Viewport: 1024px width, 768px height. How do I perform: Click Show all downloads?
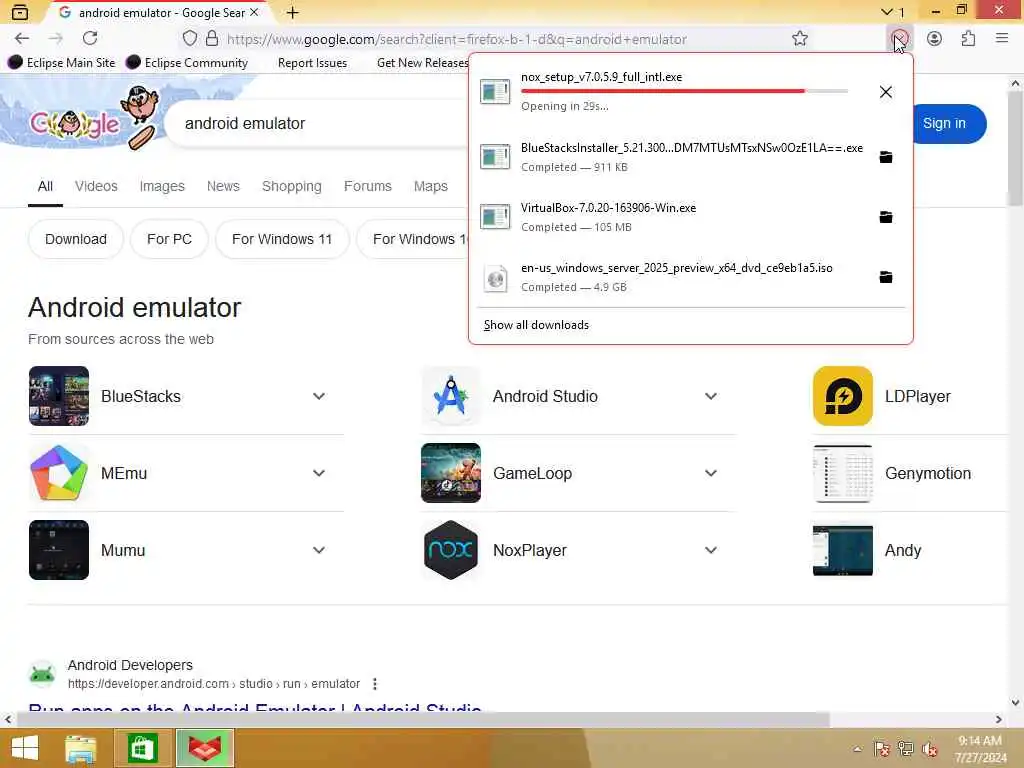(x=536, y=325)
